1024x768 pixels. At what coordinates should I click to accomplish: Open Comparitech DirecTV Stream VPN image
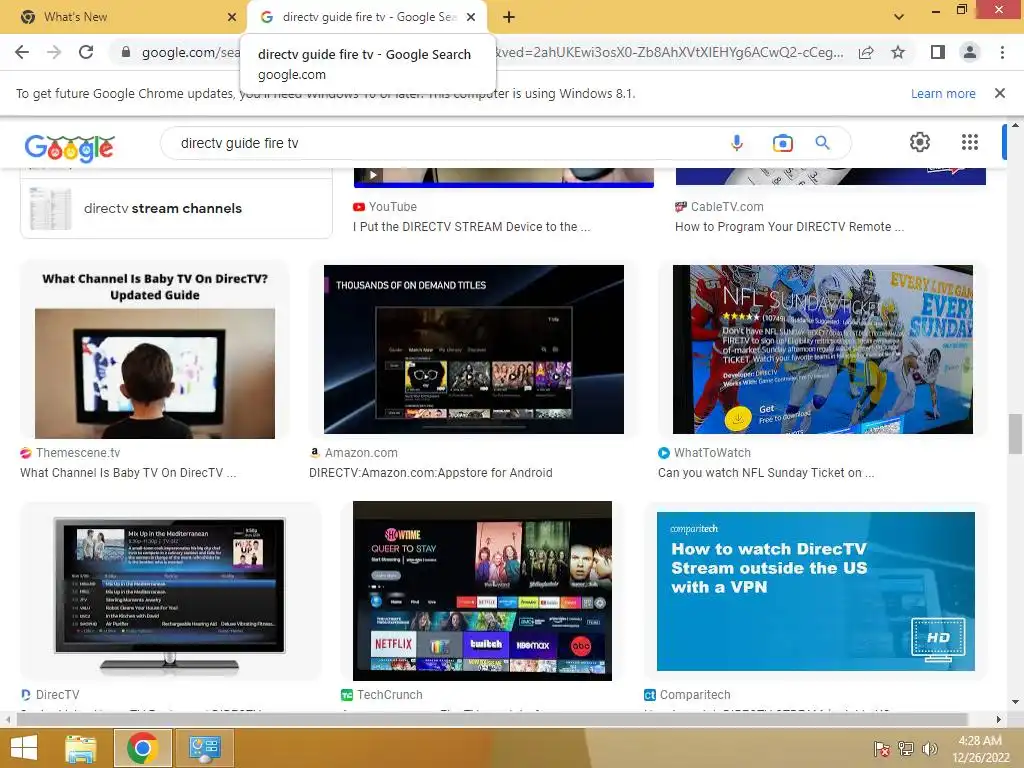[816, 591]
